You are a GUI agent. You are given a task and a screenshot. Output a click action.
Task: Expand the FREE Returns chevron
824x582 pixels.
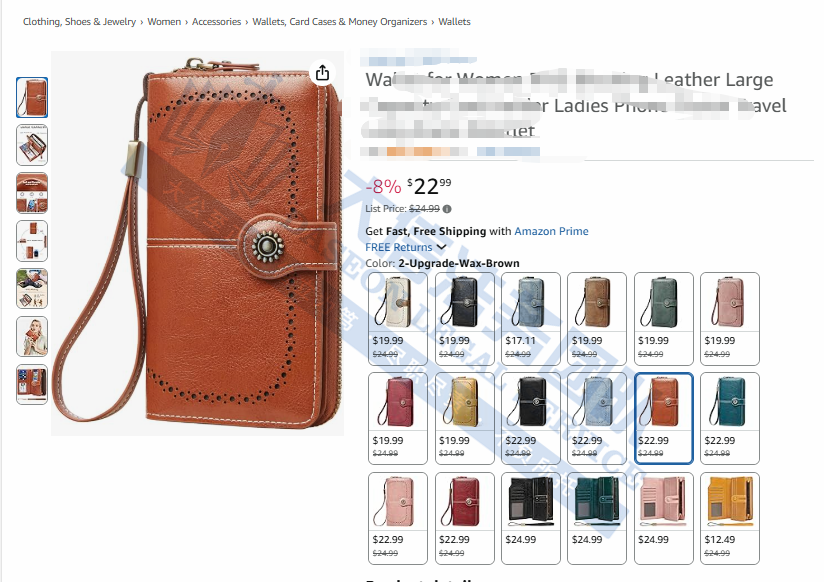tap(441, 247)
